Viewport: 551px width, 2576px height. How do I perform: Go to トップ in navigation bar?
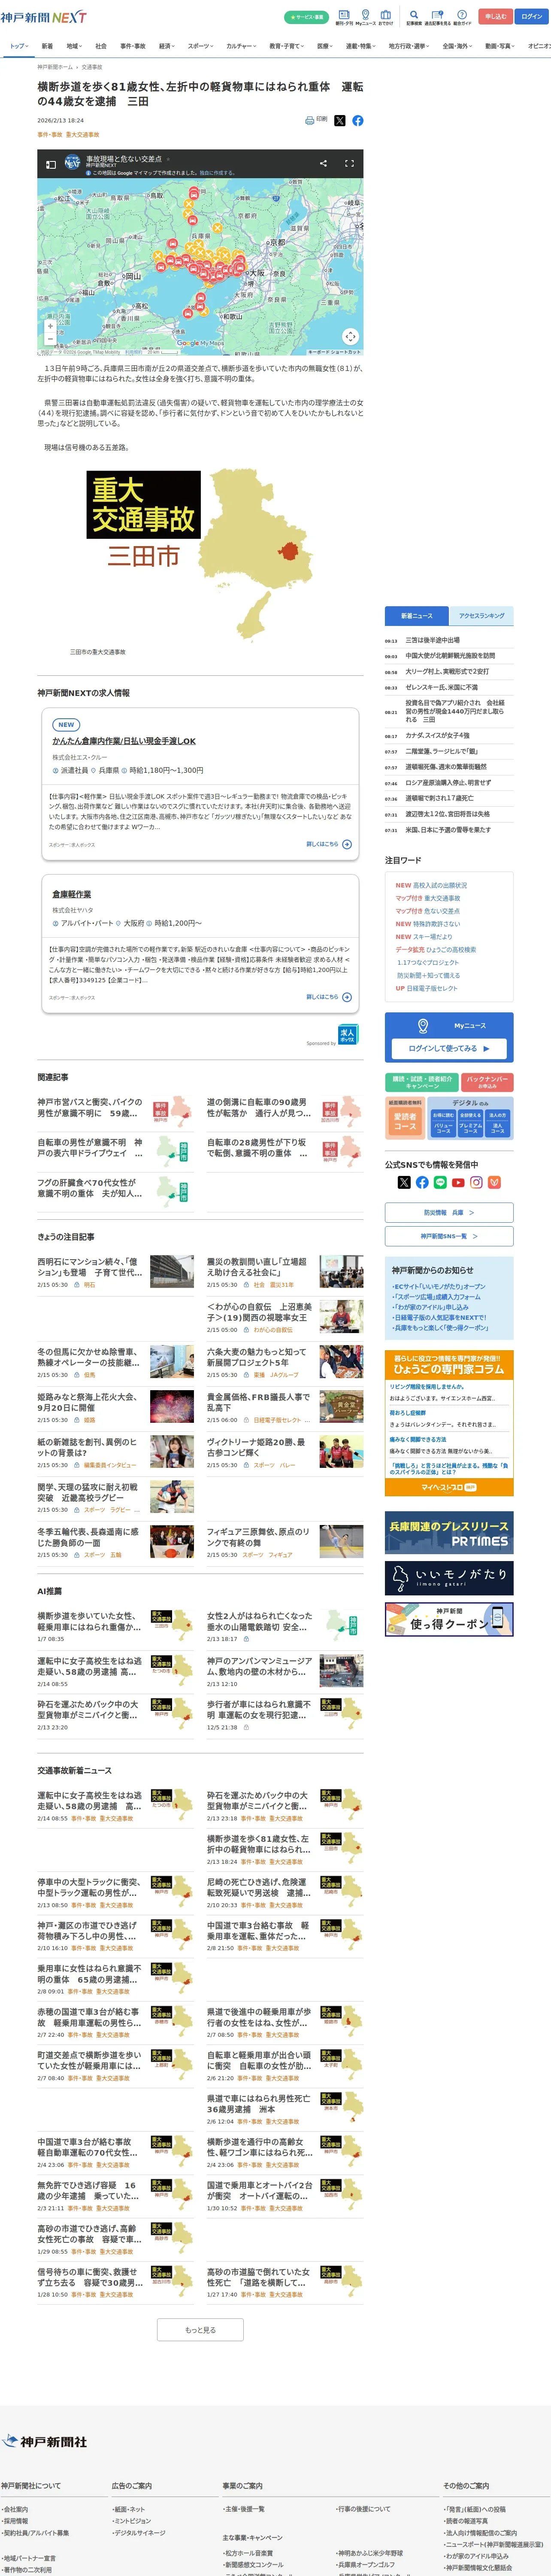click(x=18, y=46)
